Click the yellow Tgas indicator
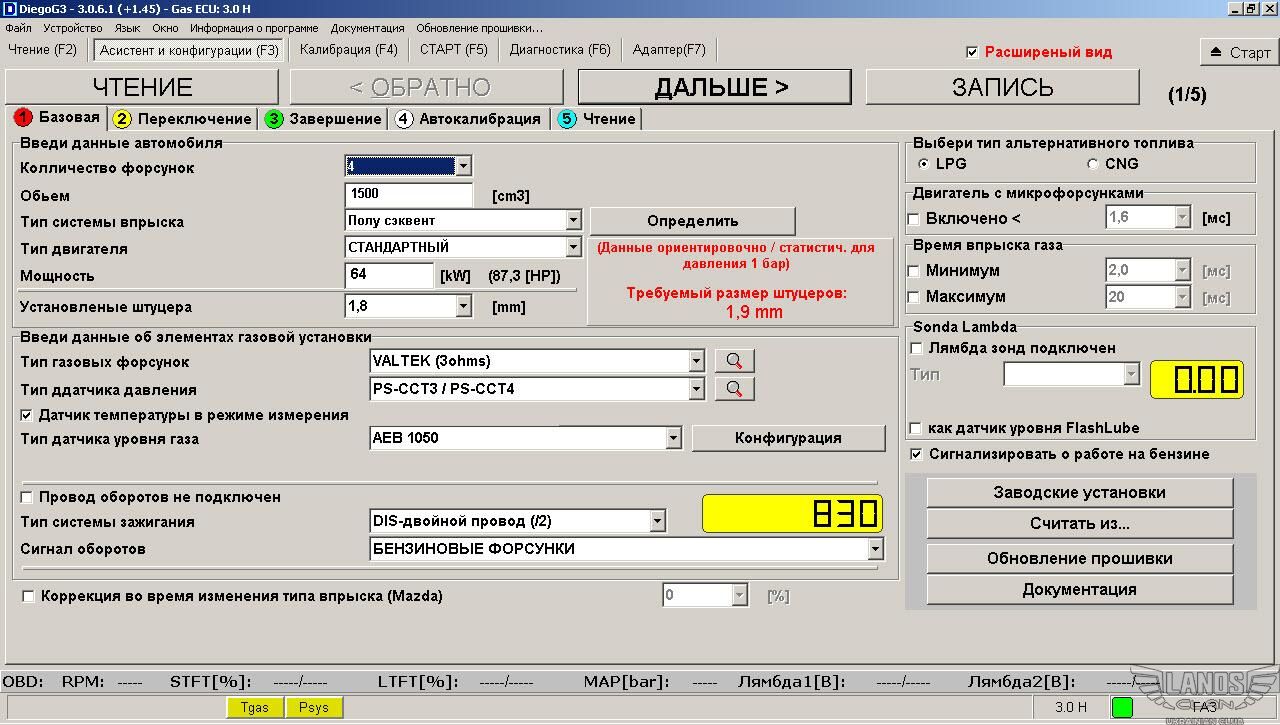 pos(255,707)
